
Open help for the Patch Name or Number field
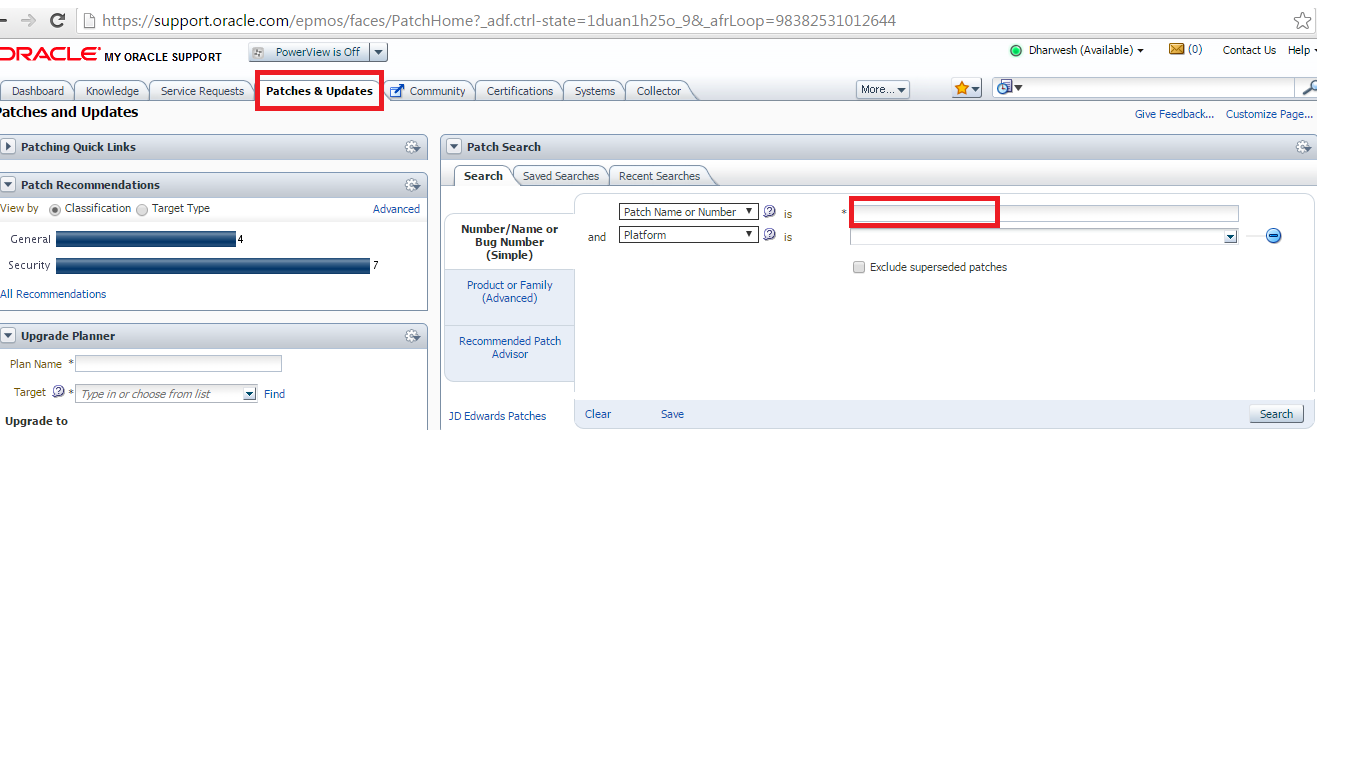[x=769, y=211]
